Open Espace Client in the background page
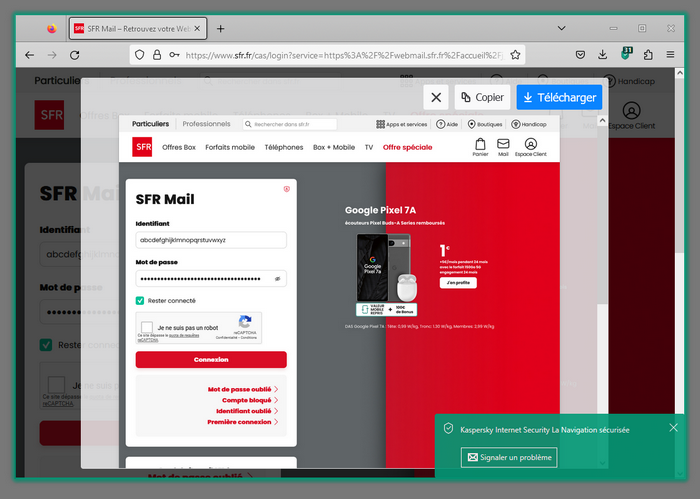Image resolution: width=700 pixels, height=499 pixels. 631,116
